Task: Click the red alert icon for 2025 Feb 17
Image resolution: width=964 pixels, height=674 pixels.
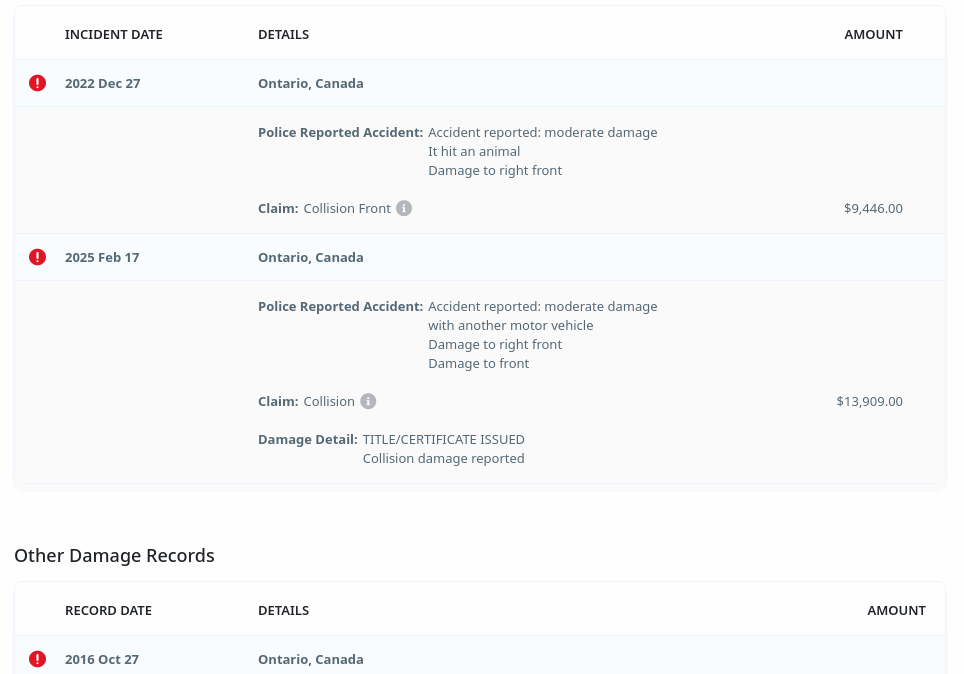Action: [x=38, y=257]
